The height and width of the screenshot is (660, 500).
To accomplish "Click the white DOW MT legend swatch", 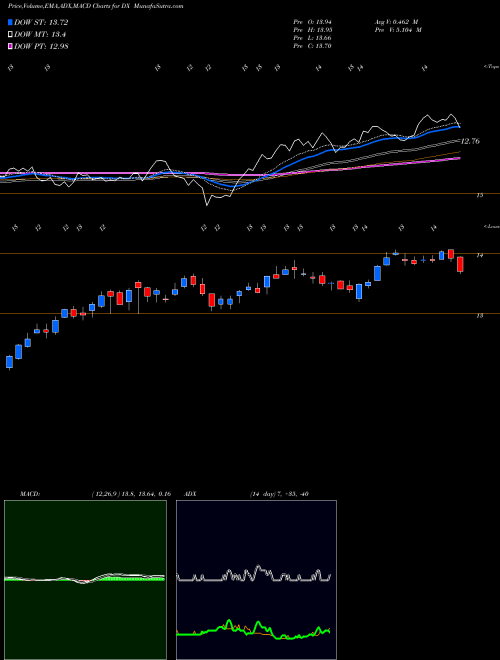I will click(x=11, y=35).
